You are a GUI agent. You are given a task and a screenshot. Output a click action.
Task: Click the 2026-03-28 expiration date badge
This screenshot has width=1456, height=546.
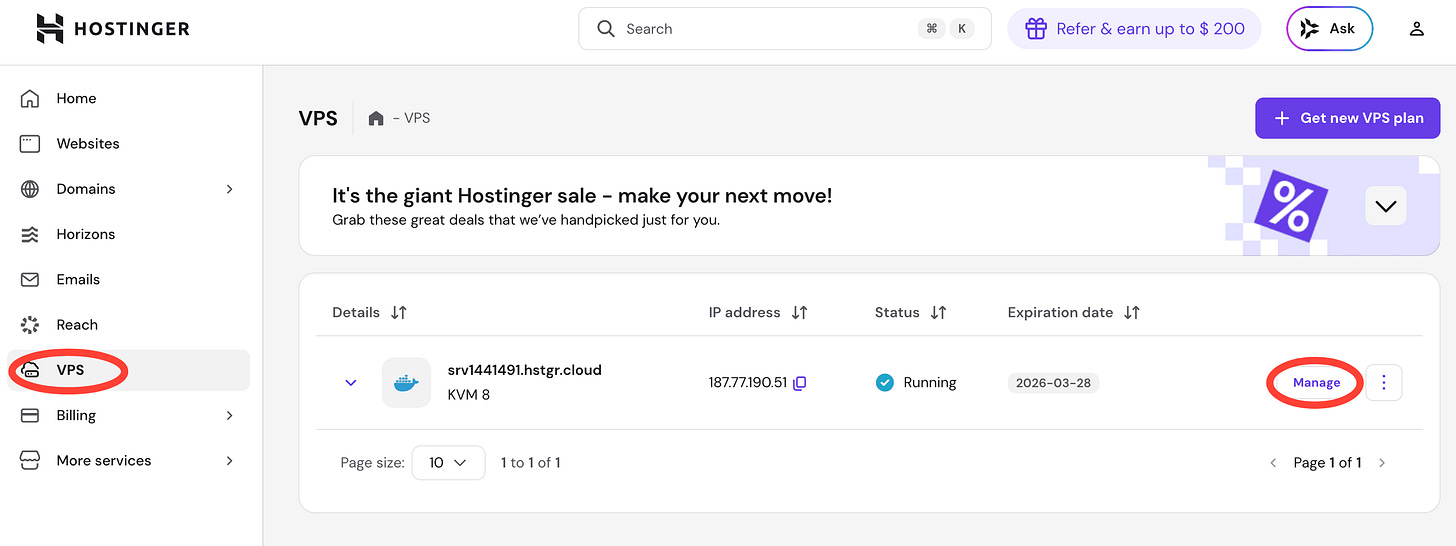(x=1053, y=382)
